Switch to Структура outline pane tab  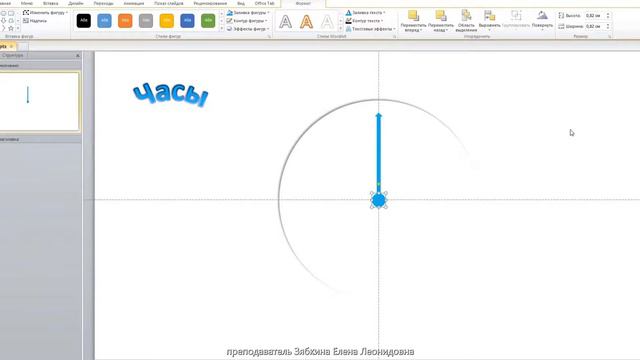[x=13, y=55]
